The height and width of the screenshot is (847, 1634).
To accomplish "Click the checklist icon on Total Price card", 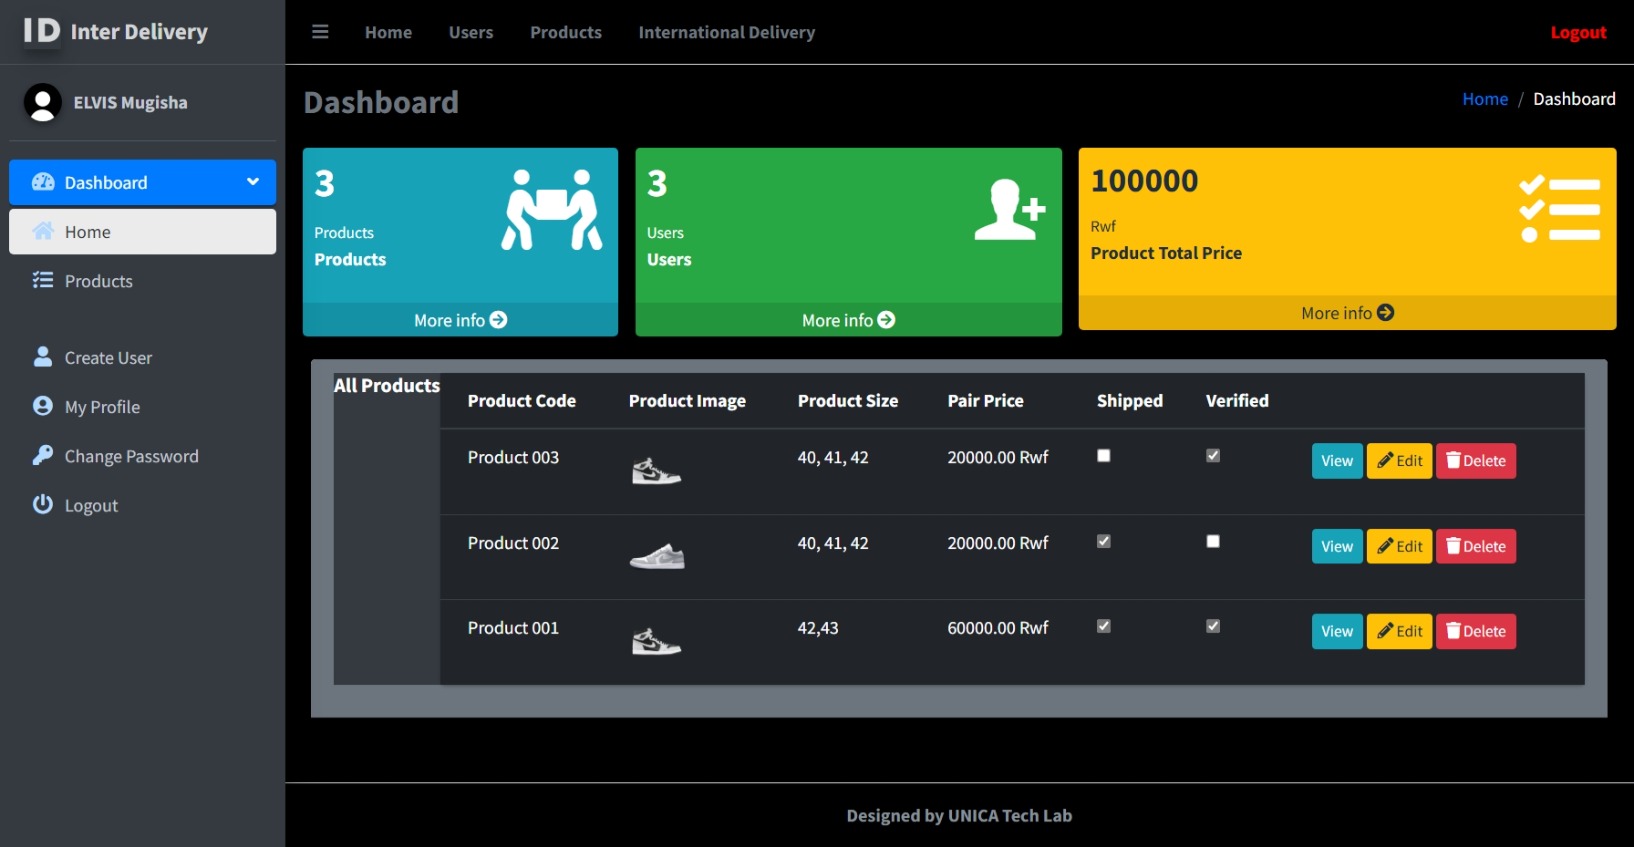I will click(1559, 209).
